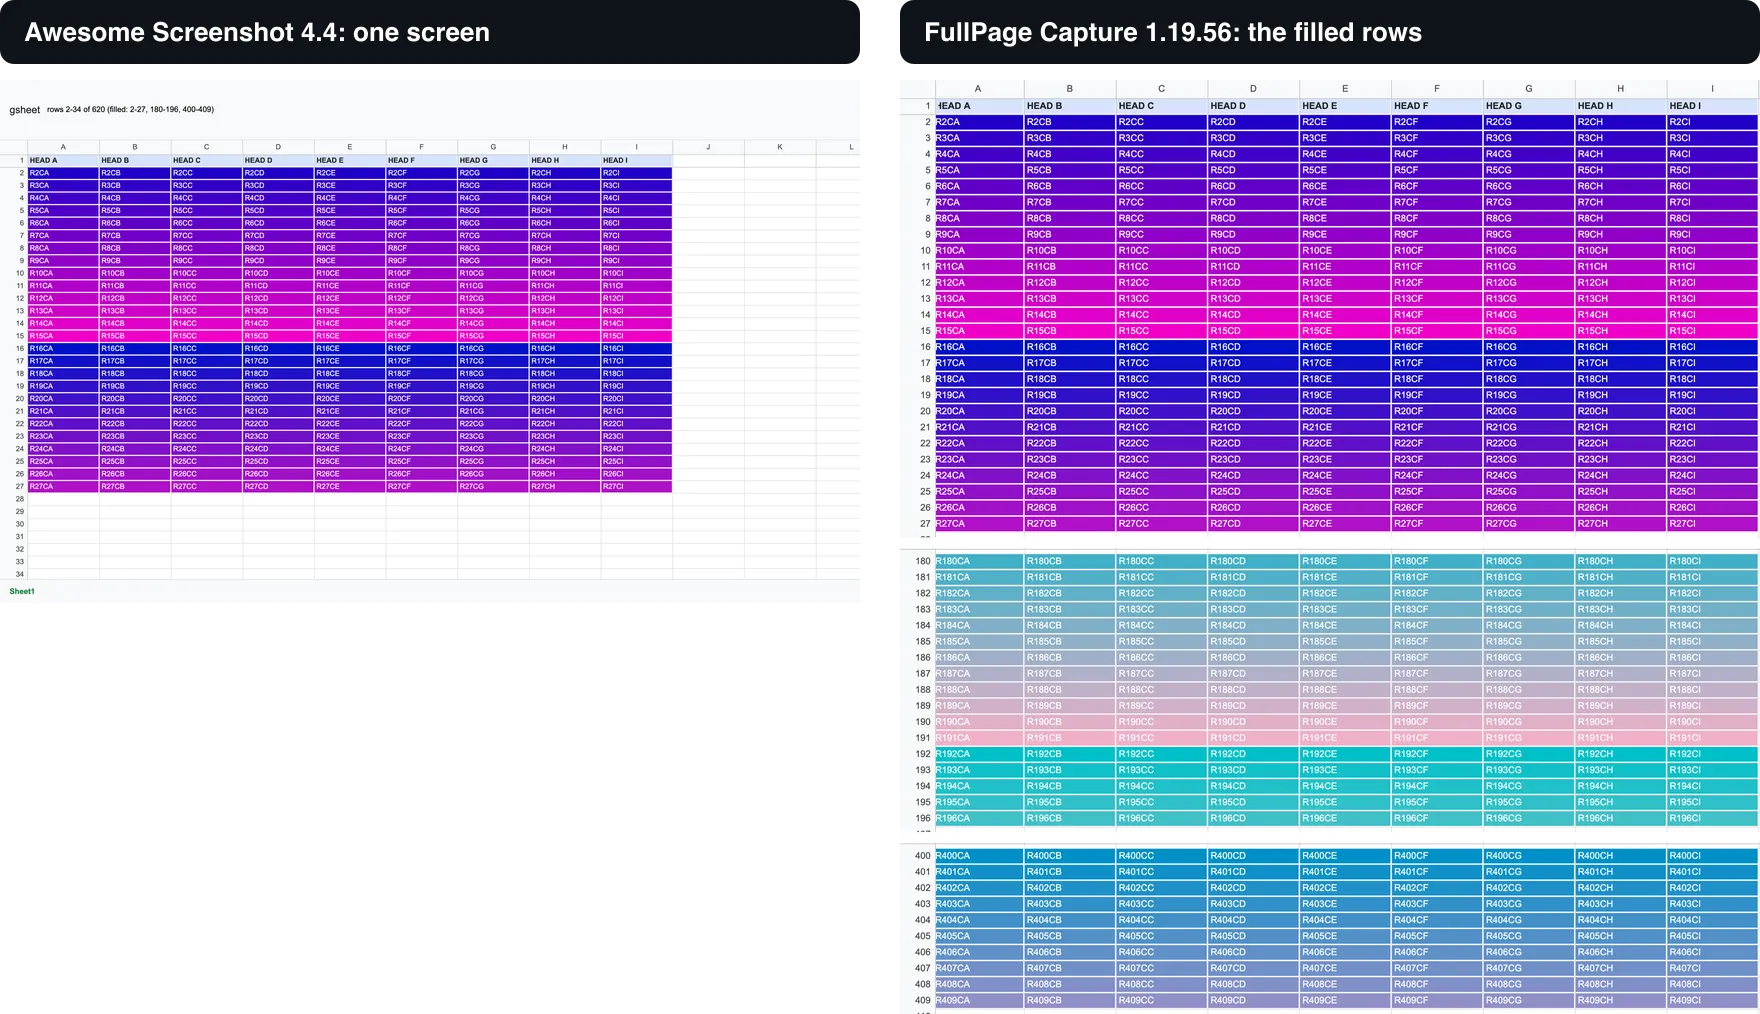Select row header 409
The width and height of the screenshot is (1760, 1014).
click(x=917, y=1000)
